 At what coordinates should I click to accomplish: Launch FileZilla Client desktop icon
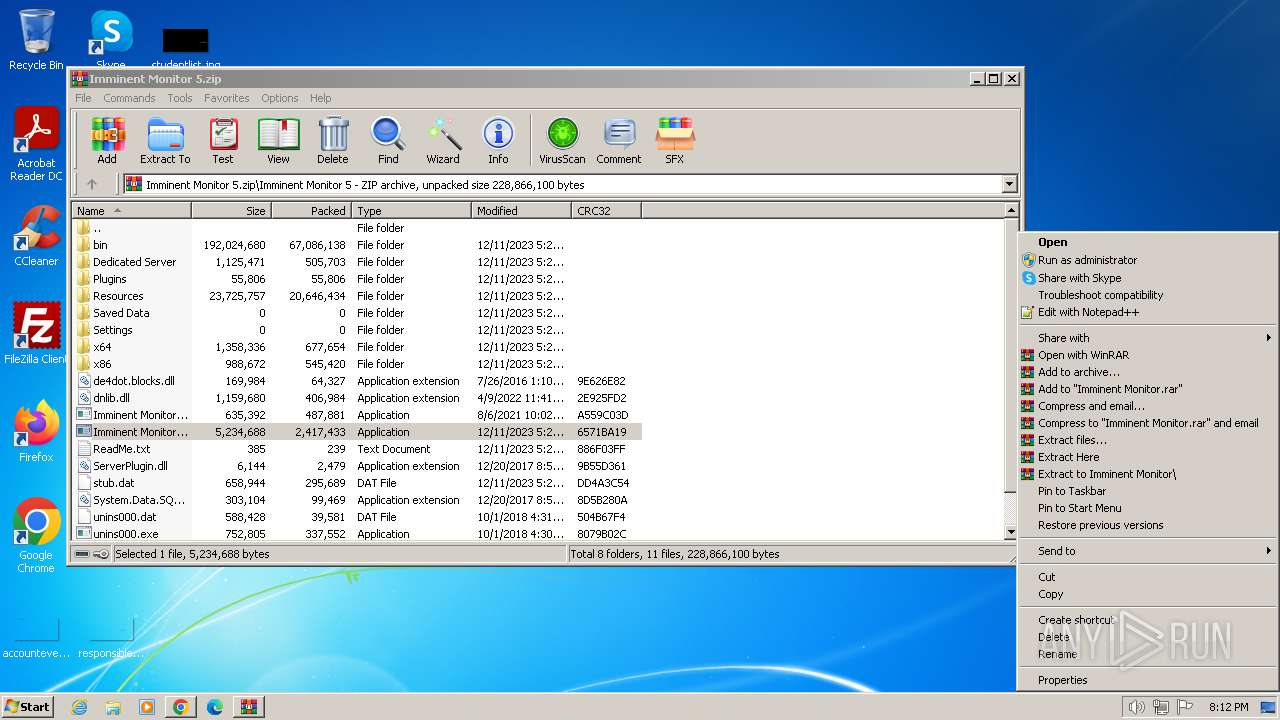tap(36, 333)
